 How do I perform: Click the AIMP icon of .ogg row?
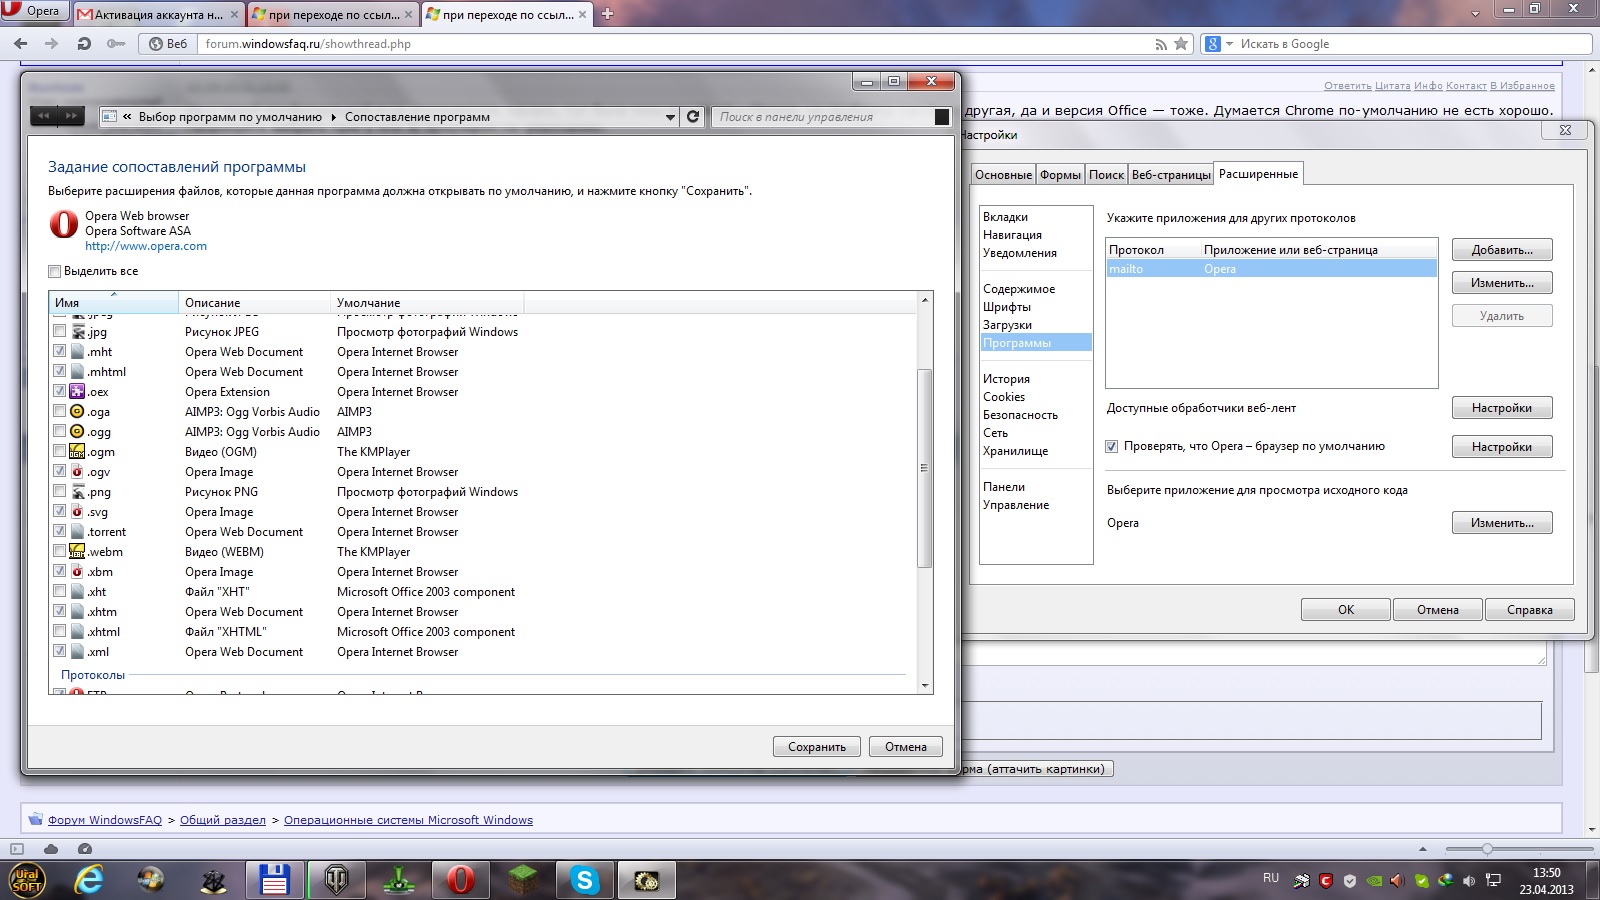pos(77,431)
